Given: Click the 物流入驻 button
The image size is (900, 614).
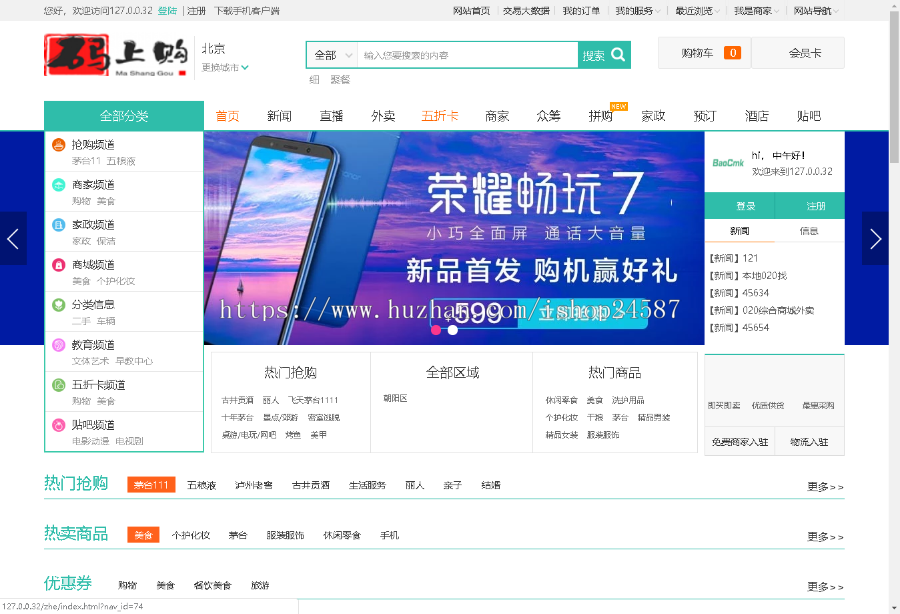Looking at the screenshot, I should [809, 442].
